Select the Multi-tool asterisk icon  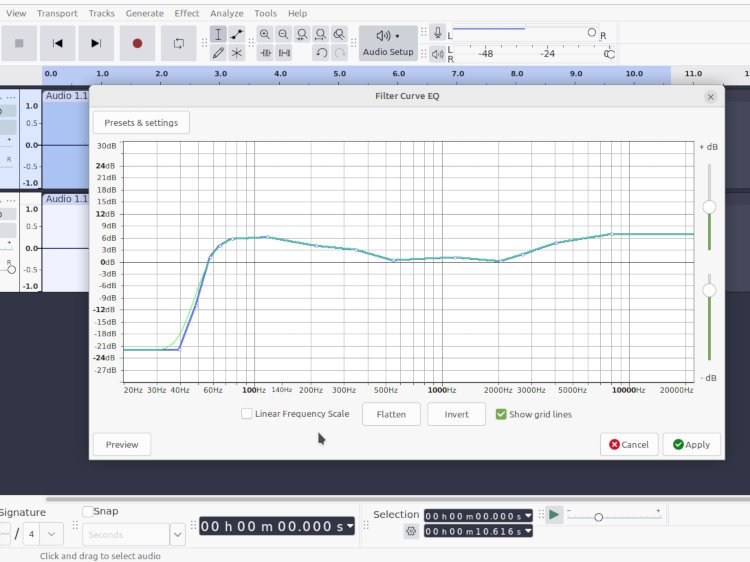[x=237, y=53]
